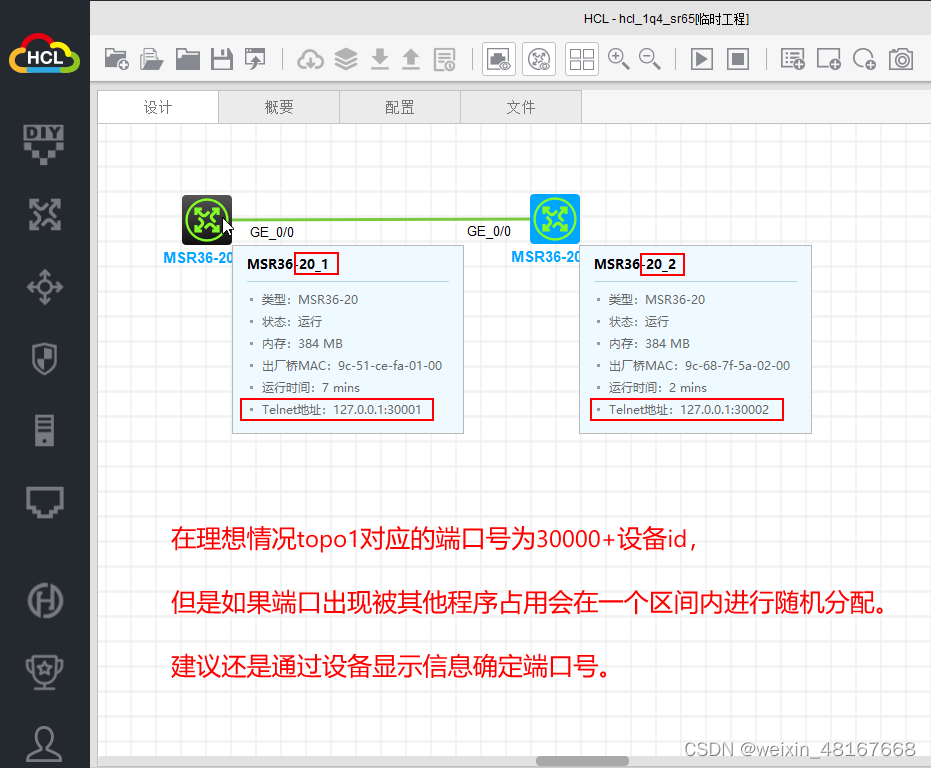Image resolution: width=931 pixels, height=768 pixels.
Task: Stop all devices with the stop button
Action: pos(738,59)
